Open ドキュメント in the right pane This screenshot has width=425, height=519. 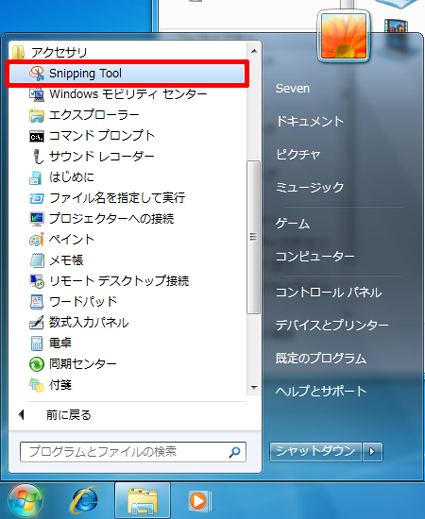click(310, 121)
